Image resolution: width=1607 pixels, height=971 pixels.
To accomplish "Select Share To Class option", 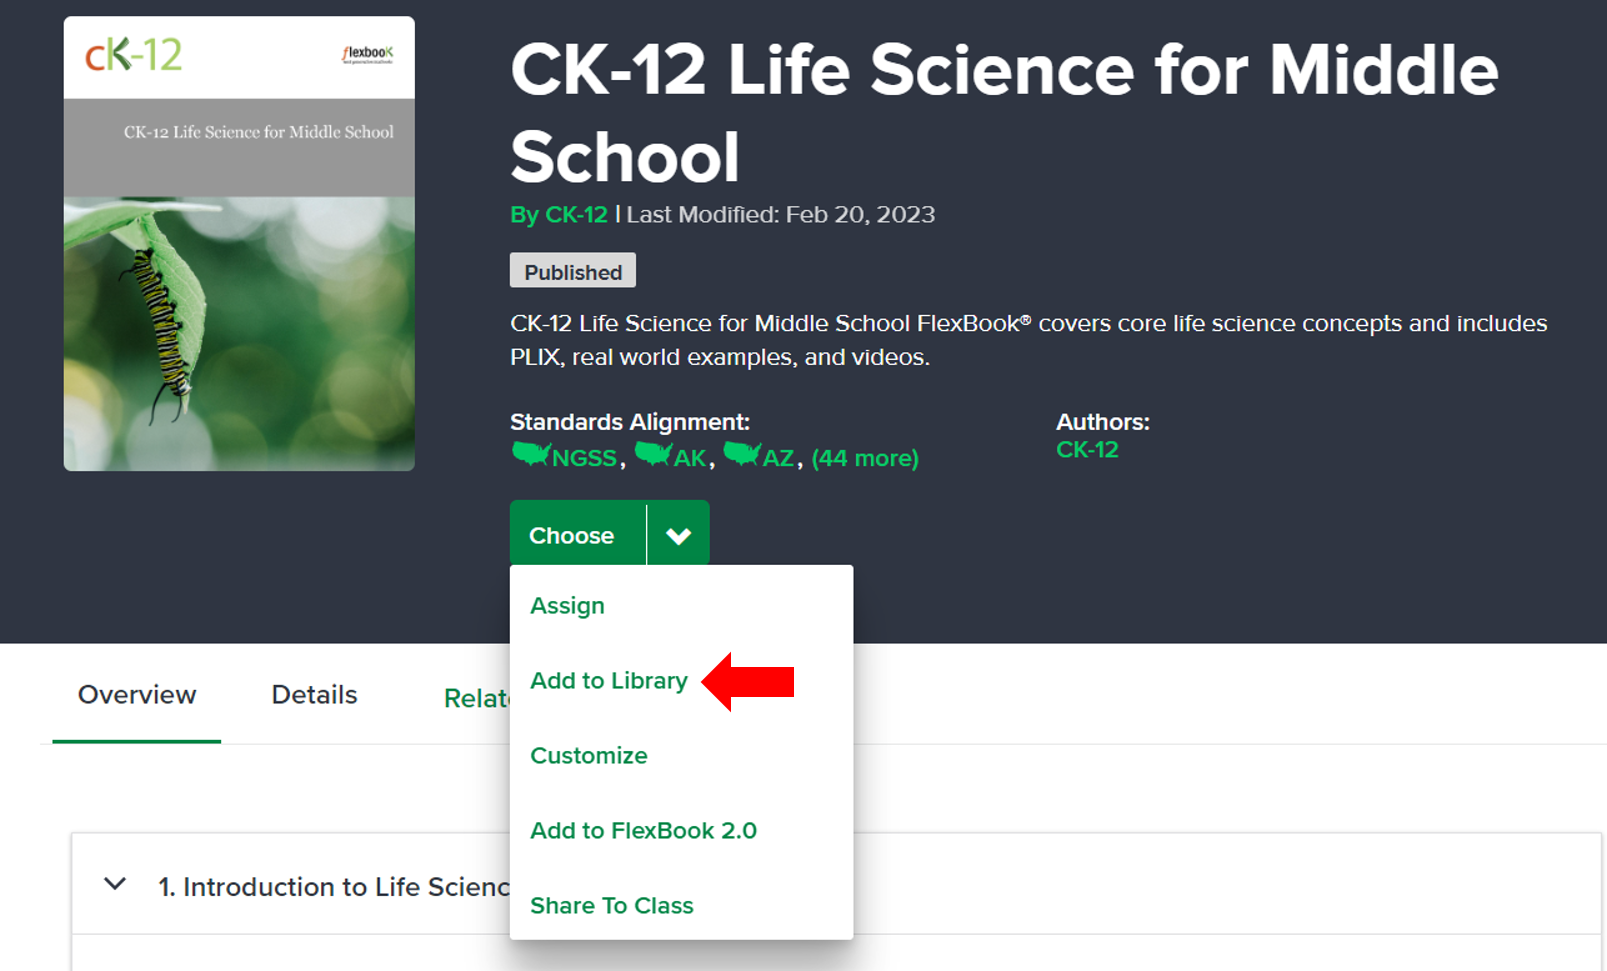I will [x=611, y=906].
